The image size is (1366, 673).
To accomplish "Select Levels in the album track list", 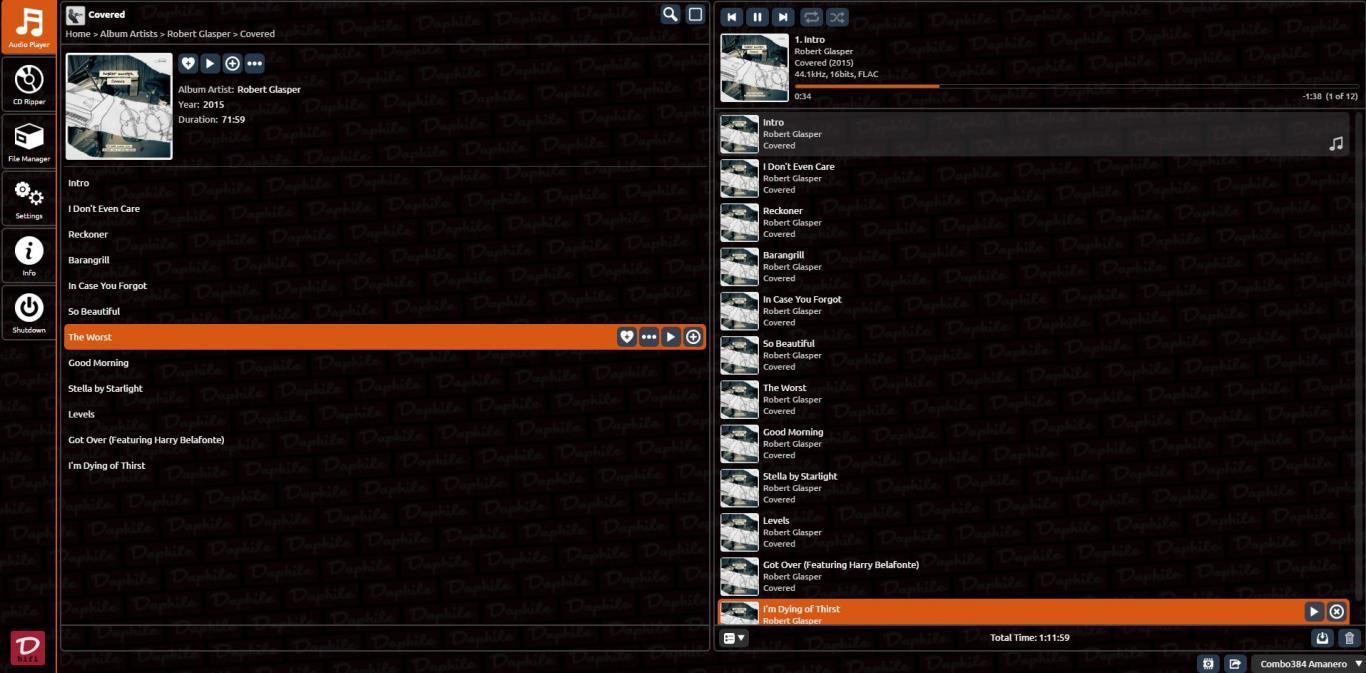I will [385, 414].
